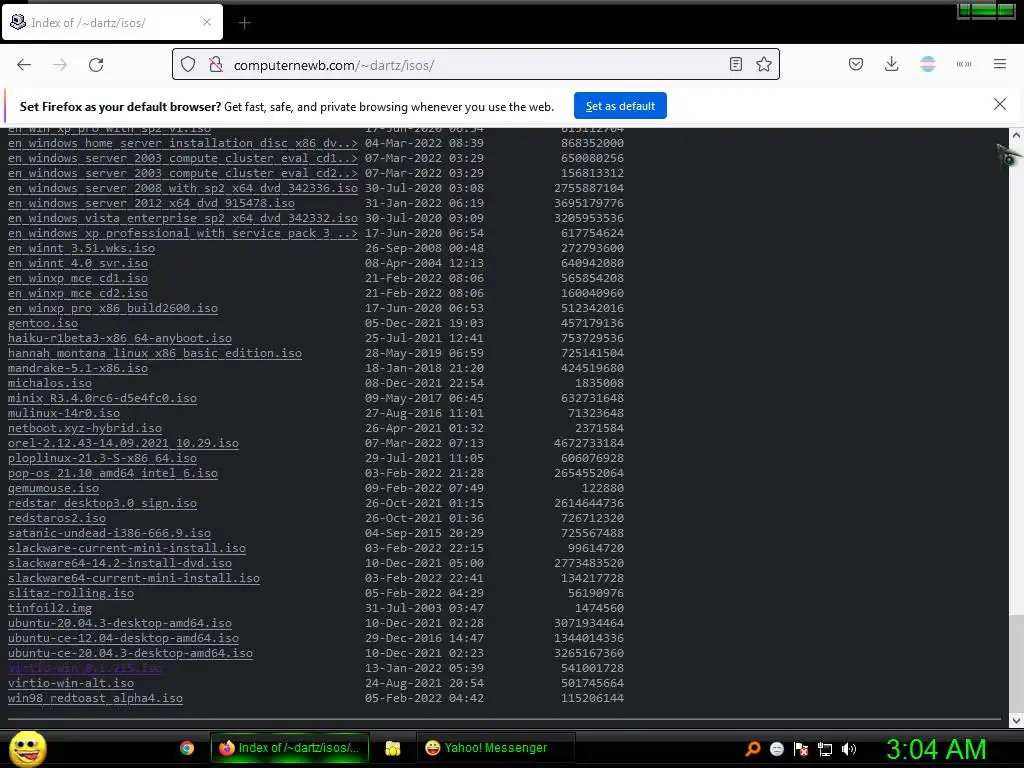
Task: Toggle Reader View in the address bar
Action: 736,64
